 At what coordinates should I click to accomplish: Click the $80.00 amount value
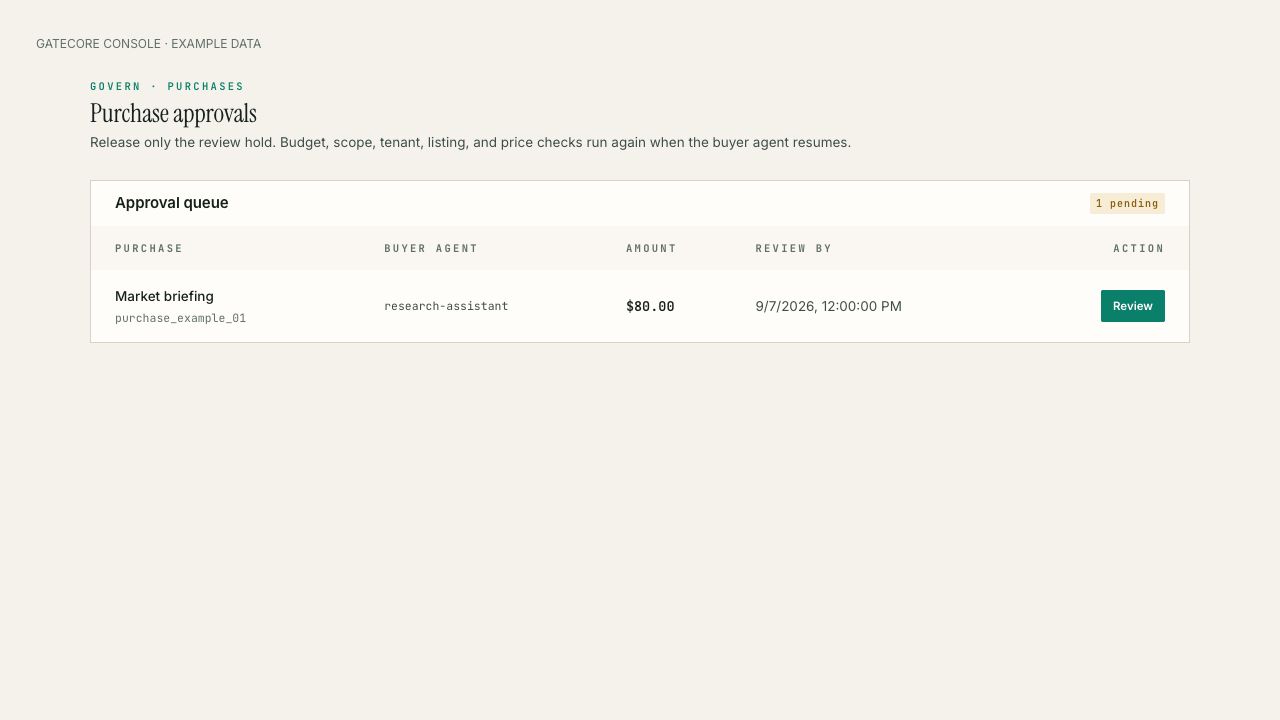650,306
